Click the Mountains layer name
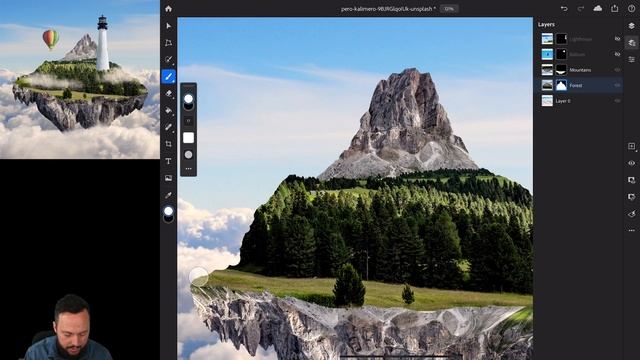Image resolution: width=640 pixels, height=360 pixels. (x=580, y=70)
